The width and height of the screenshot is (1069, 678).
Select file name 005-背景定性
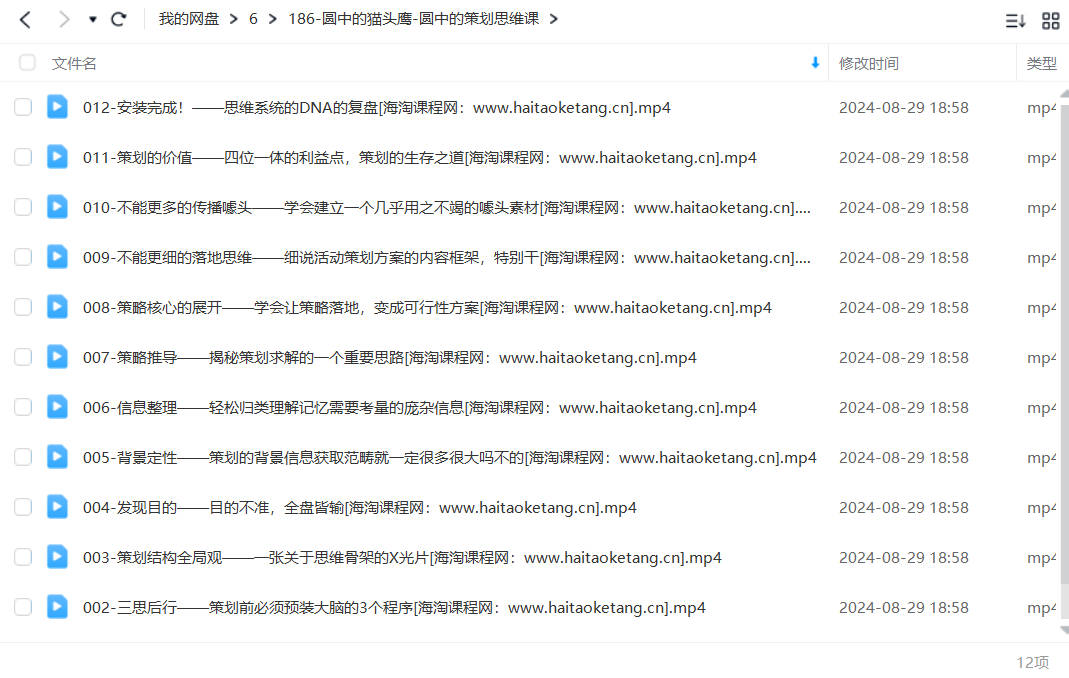[449, 458]
